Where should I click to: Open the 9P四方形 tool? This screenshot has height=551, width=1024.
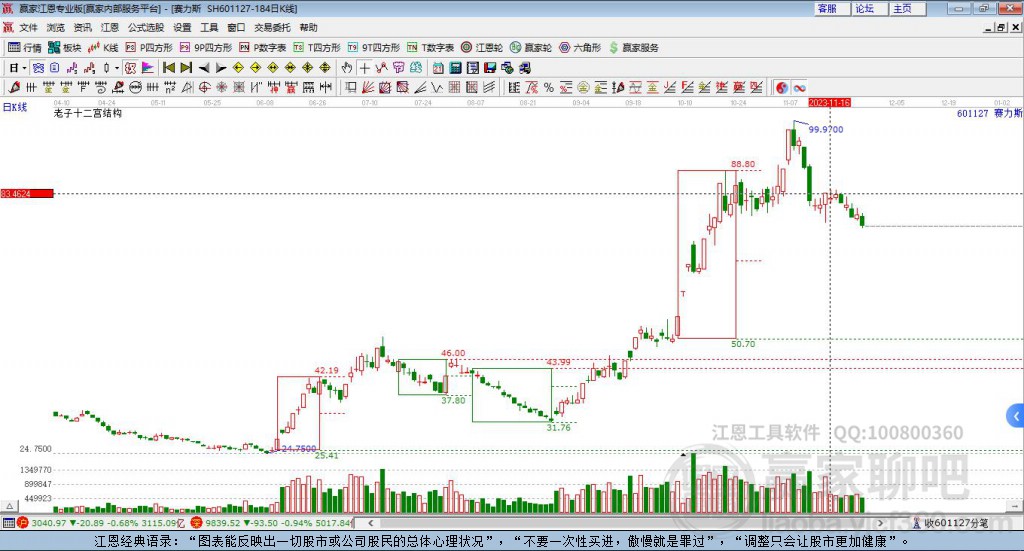206,48
